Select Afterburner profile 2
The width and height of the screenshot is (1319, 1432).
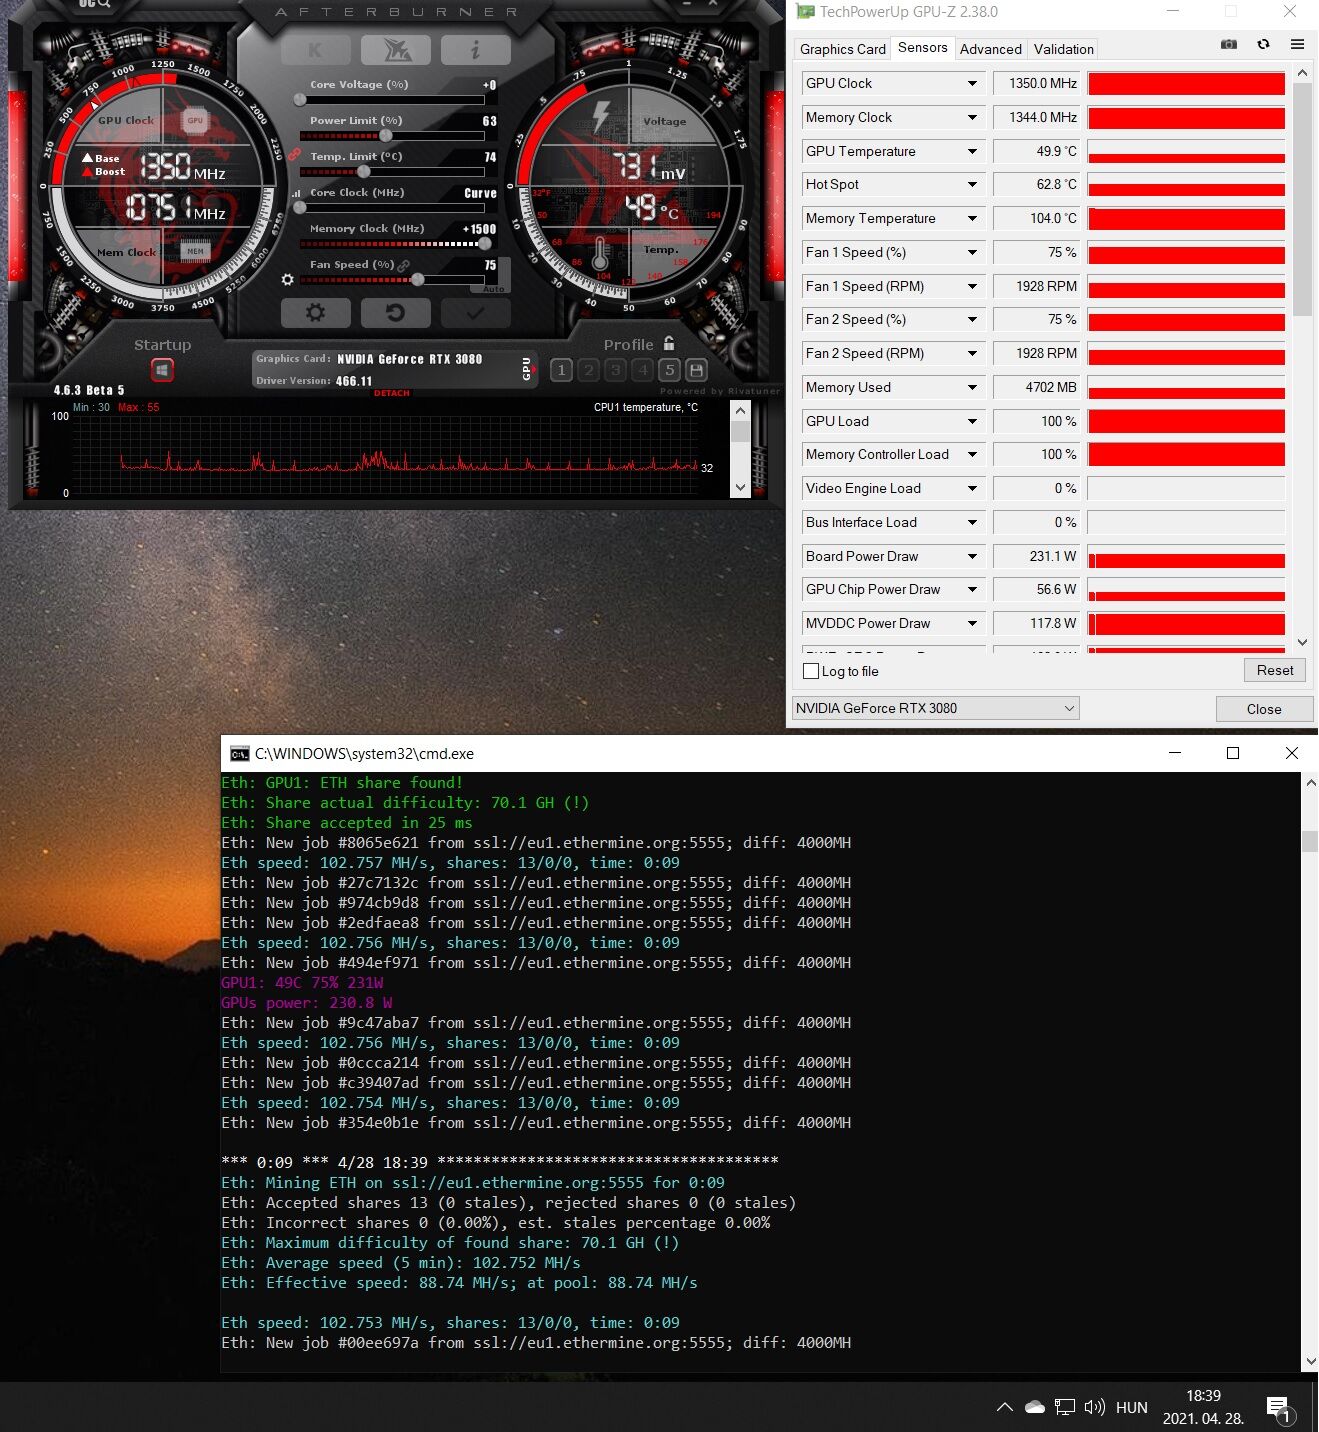[x=588, y=370]
